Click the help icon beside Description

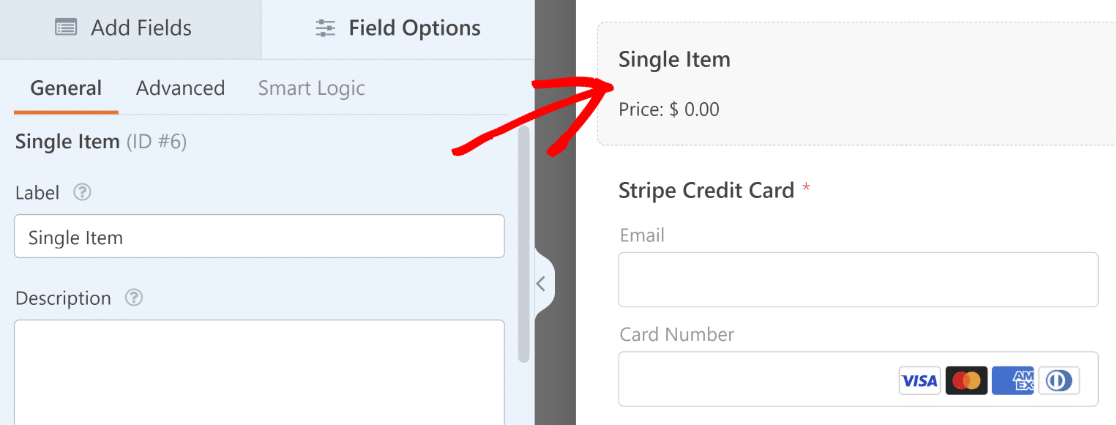(134, 298)
